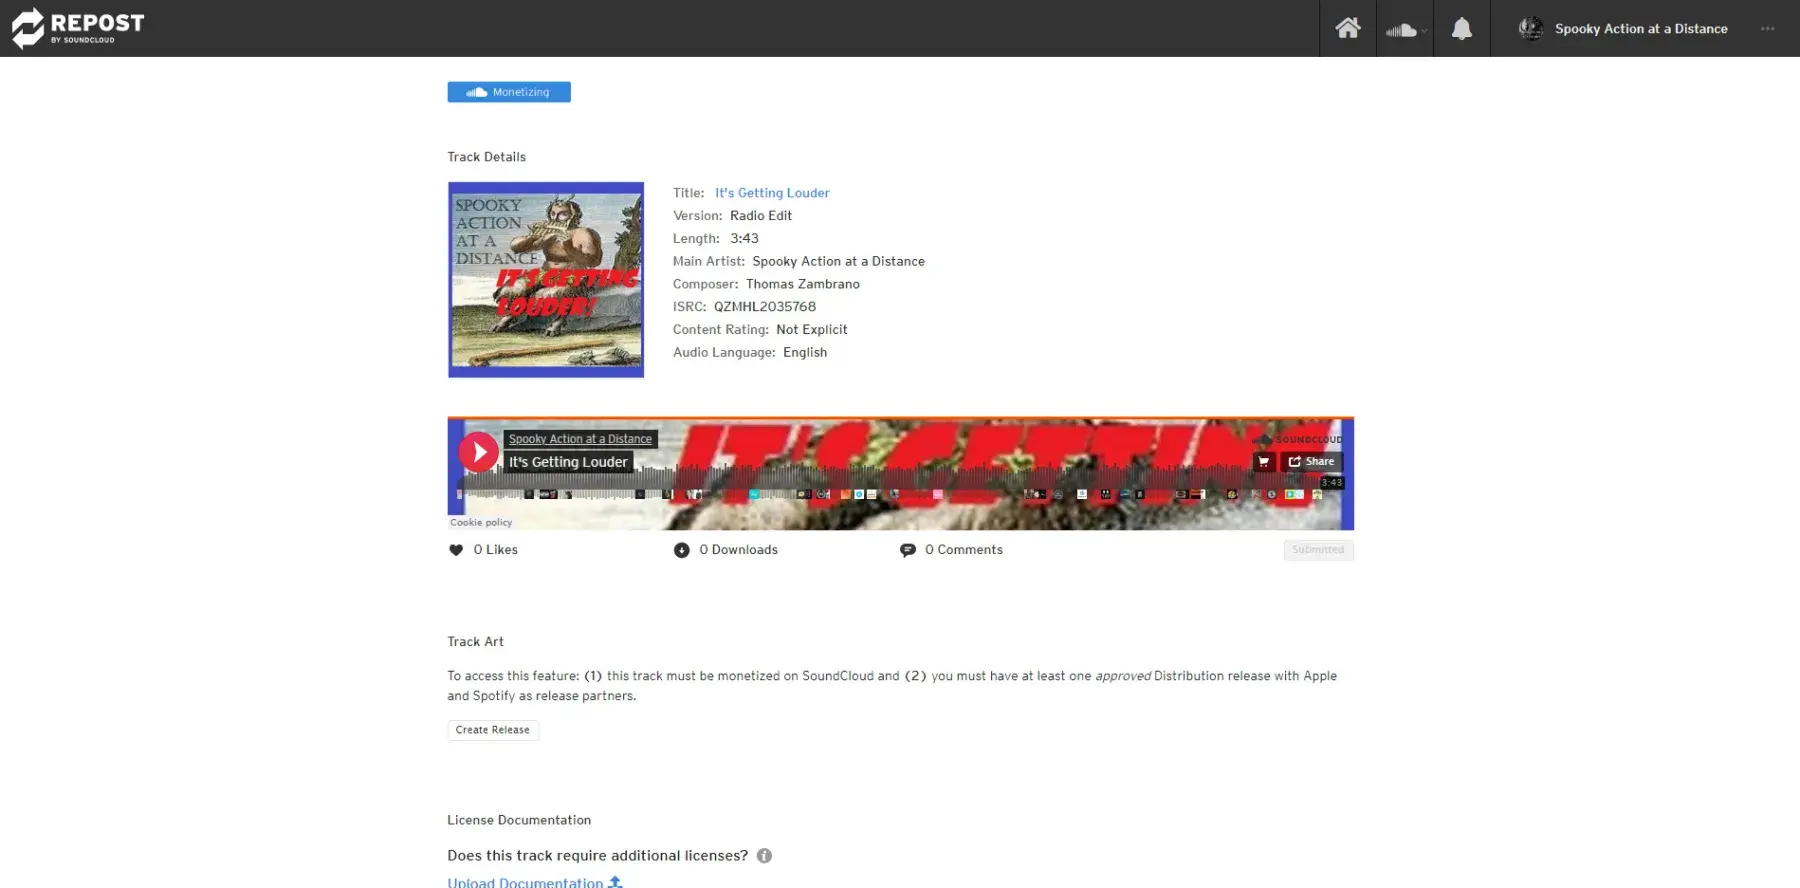This screenshot has width=1800, height=888.
Task: Open the artist name link in player
Action: 580,439
